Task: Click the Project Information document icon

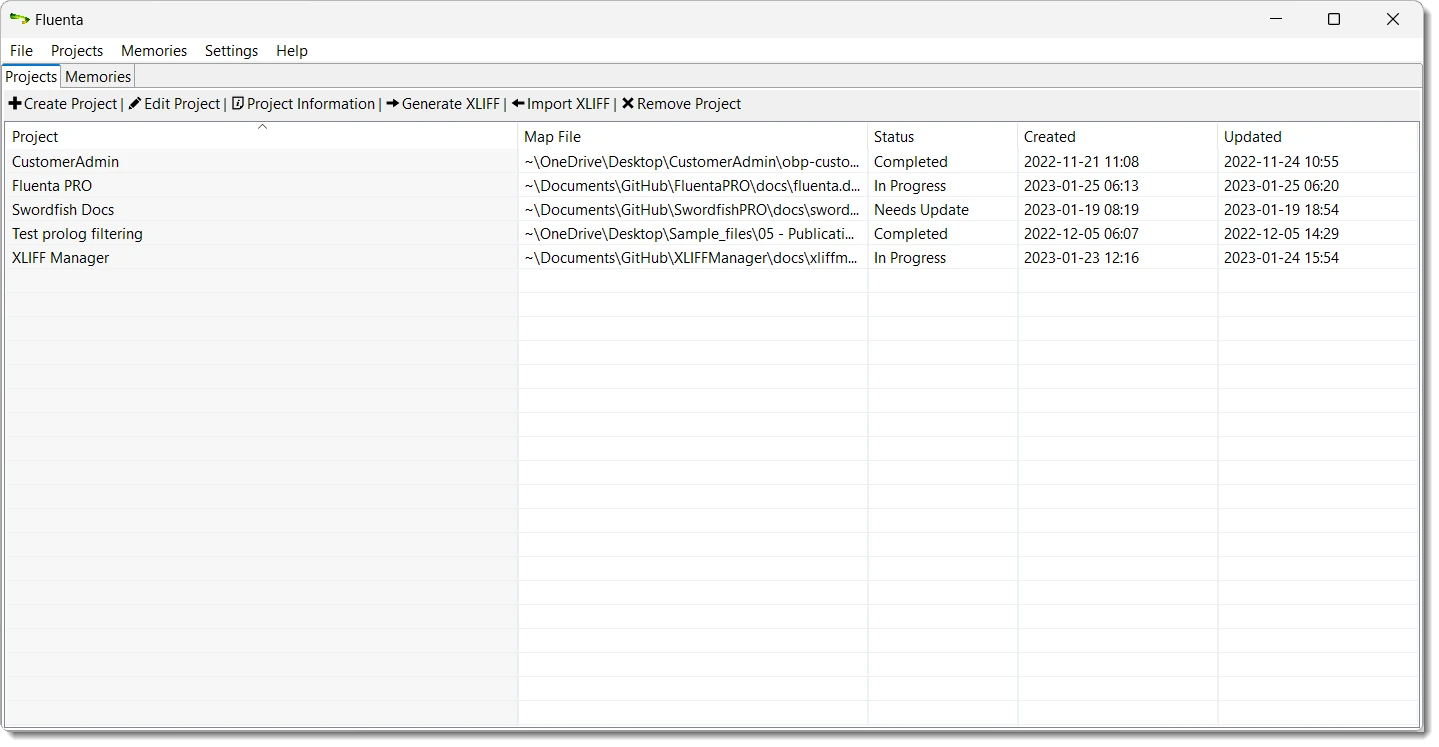Action: tap(238, 104)
